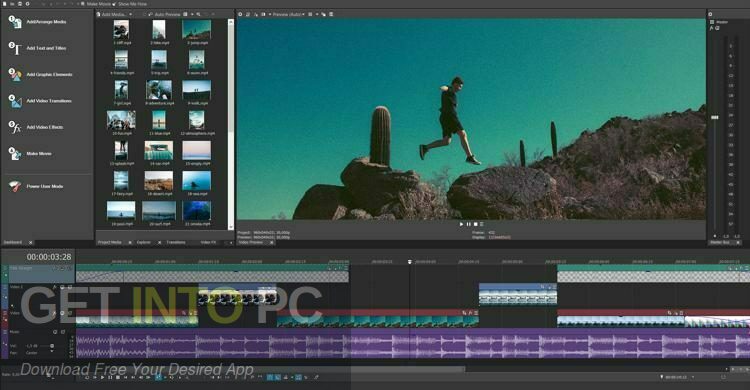Click the Master Bus volume fader
750x390 pixels.
[715, 117]
